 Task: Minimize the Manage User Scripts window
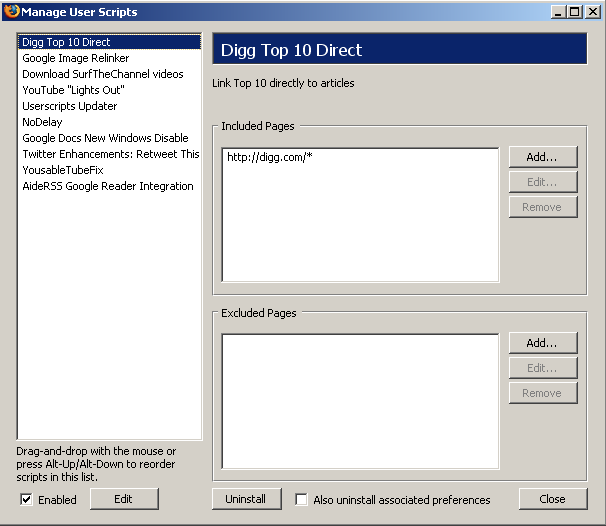point(558,12)
